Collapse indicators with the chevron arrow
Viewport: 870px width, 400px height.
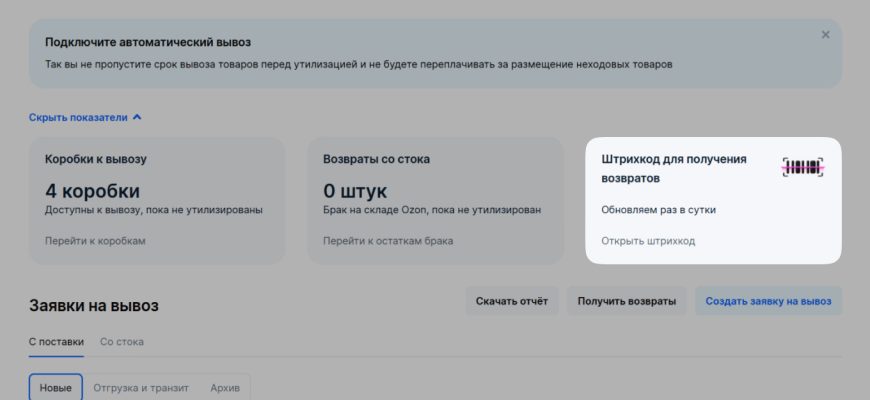(137, 117)
